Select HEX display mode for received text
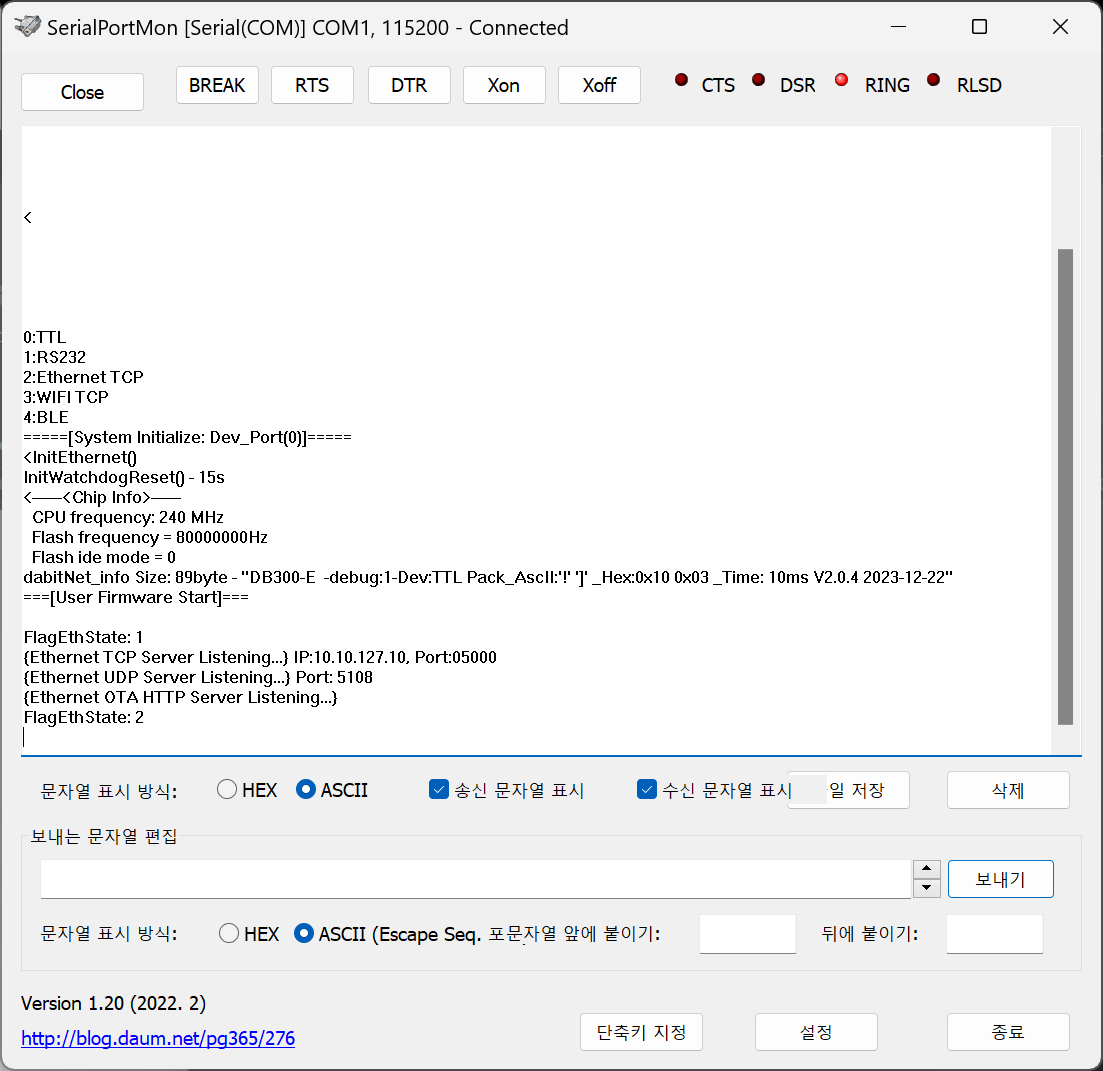Screen dimensions: 1103x1071 pos(228,790)
